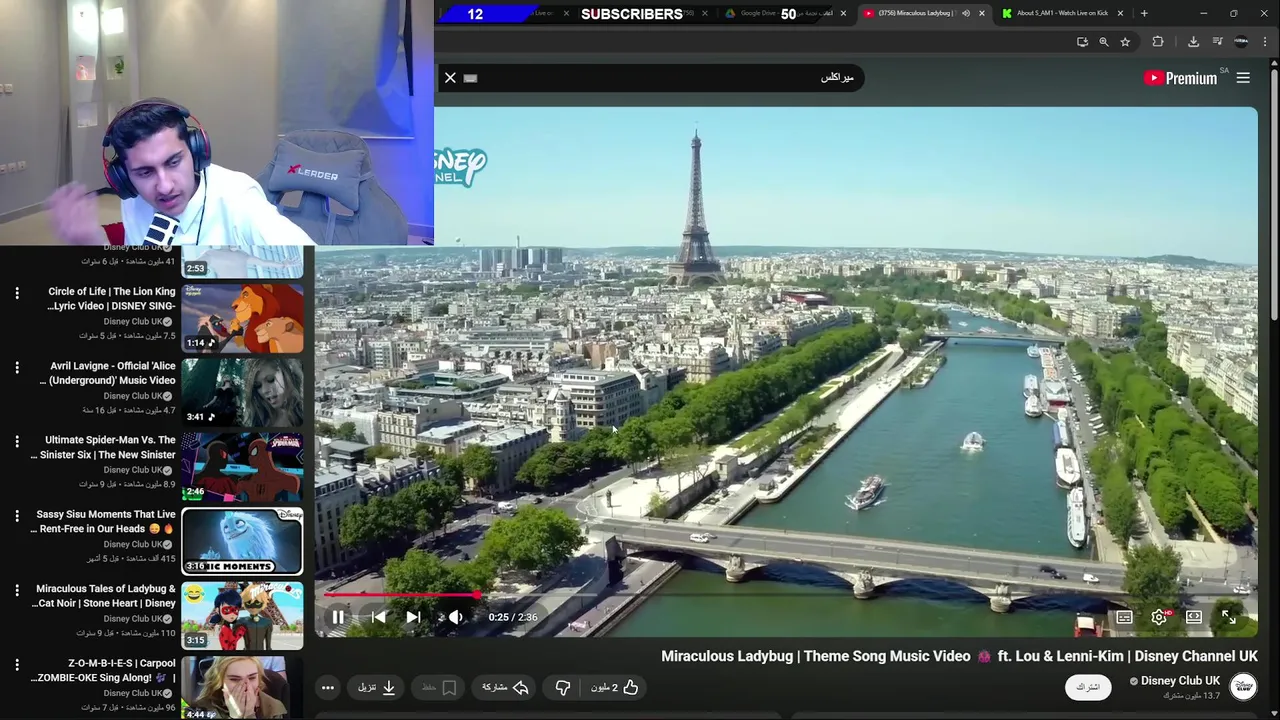Open Z-O-M-B-I-E-S Carpool sing along video
The width and height of the screenshot is (1280, 720).
coord(105,670)
